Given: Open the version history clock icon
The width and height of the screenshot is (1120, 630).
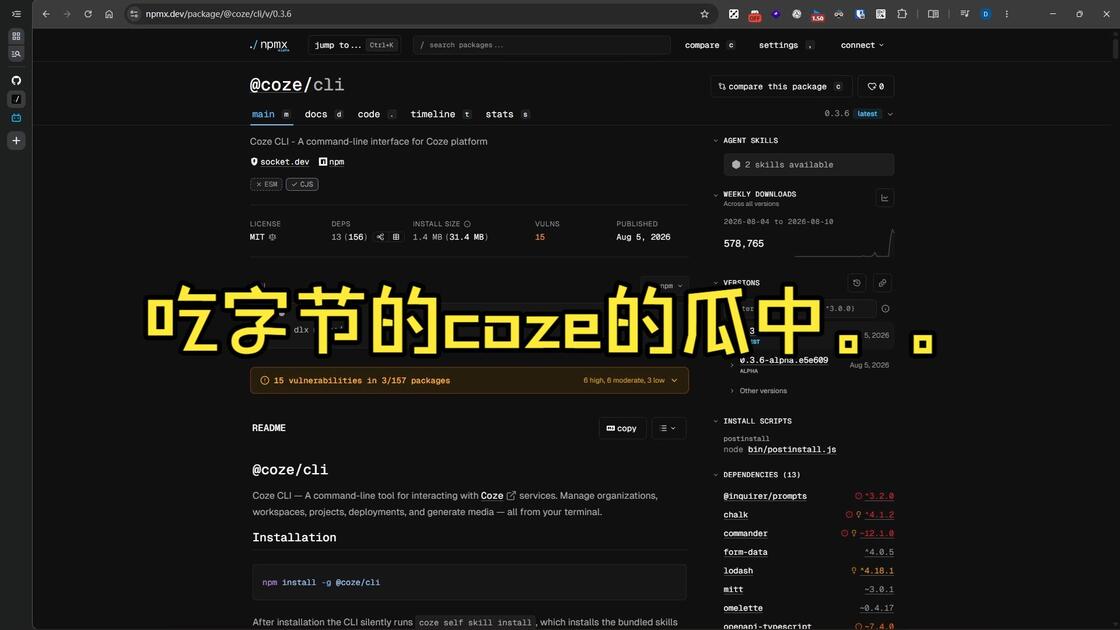Looking at the screenshot, I should coord(856,283).
